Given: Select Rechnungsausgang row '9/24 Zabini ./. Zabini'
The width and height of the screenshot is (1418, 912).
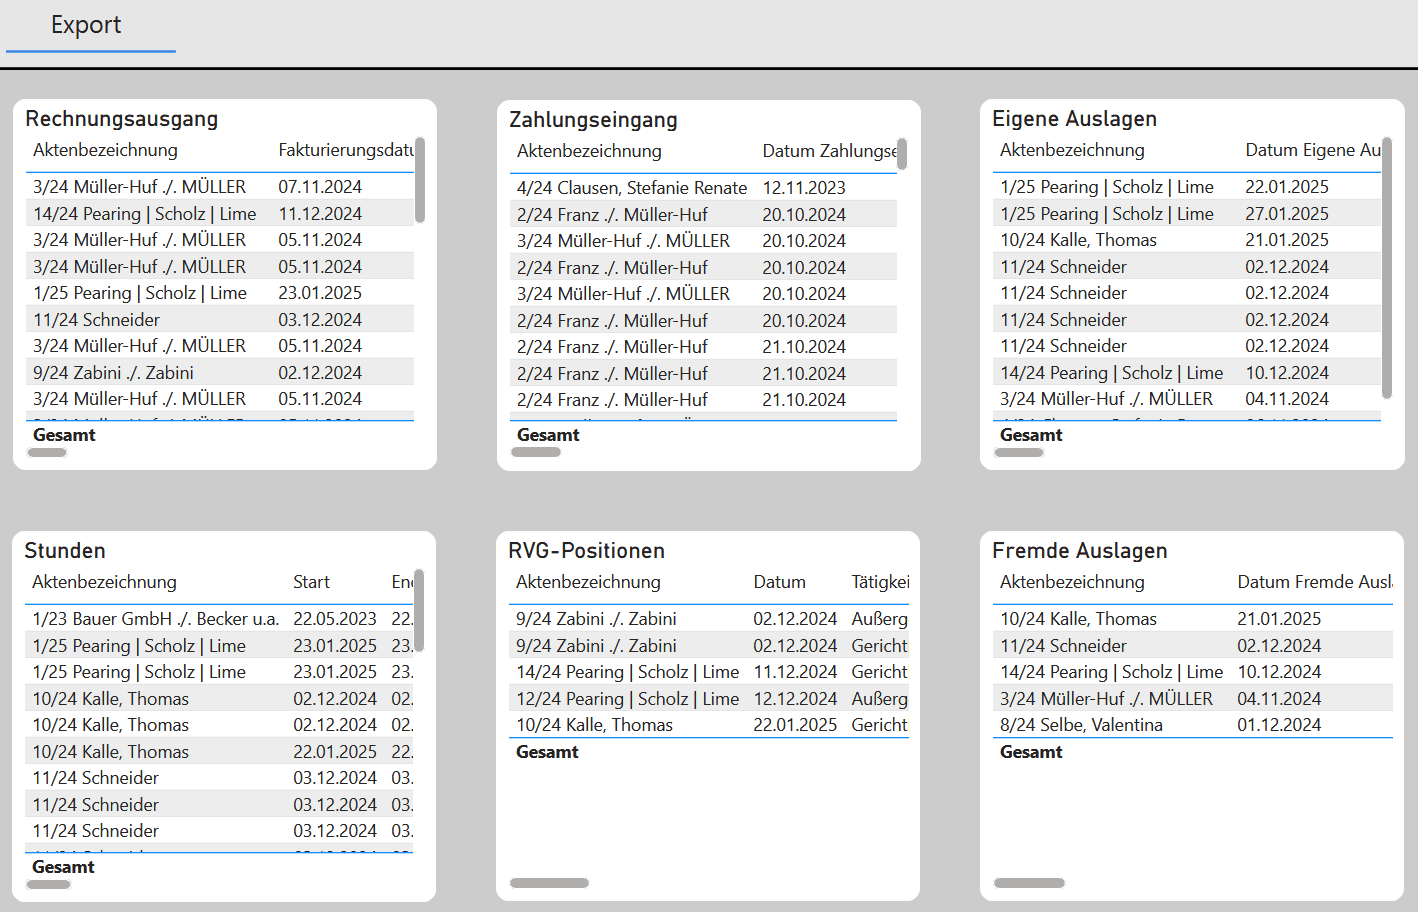Looking at the screenshot, I should [x=220, y=373].
